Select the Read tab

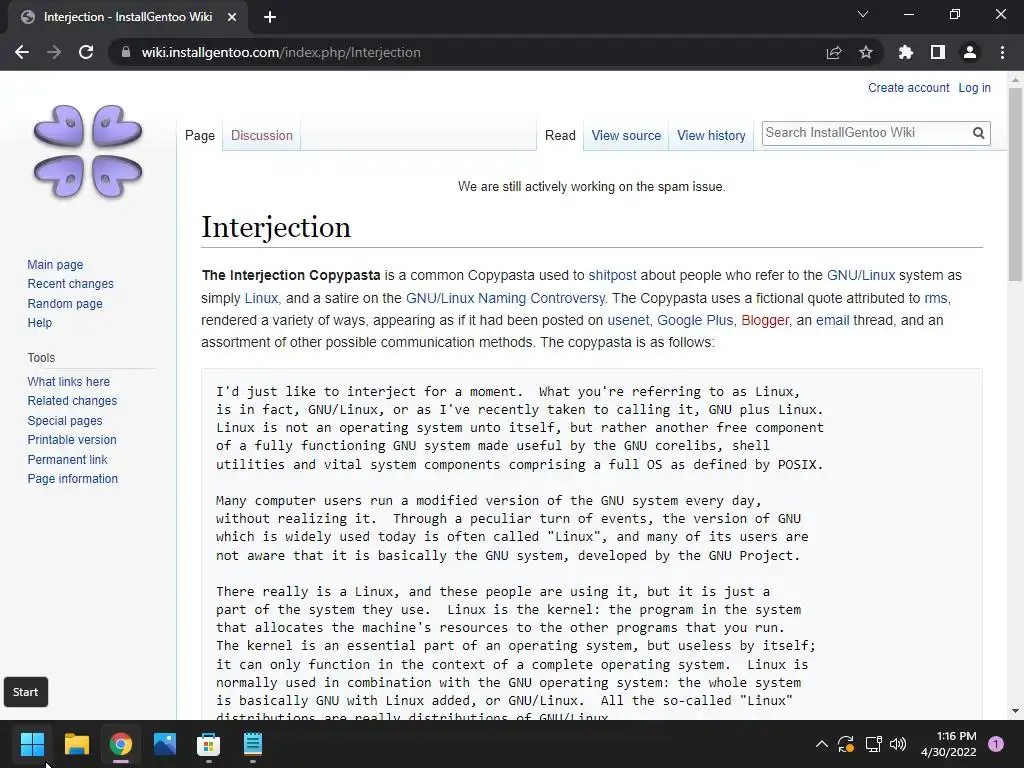coord(560,135)
